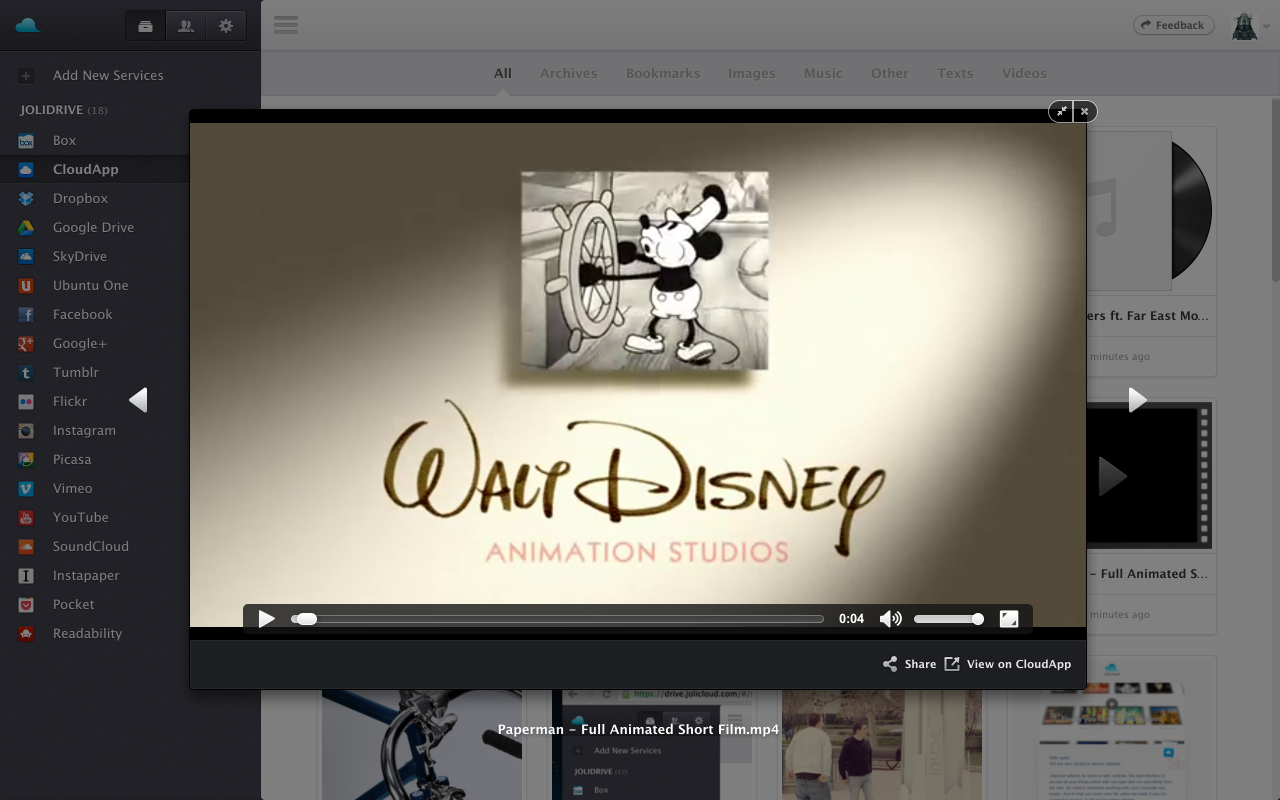Select the Box service icon

(27, 141)
